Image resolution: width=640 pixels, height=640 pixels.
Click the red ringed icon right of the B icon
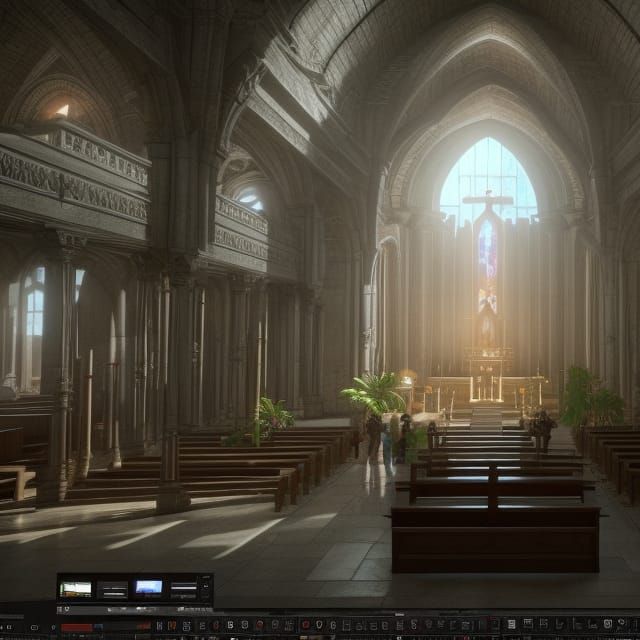point(259,624)
